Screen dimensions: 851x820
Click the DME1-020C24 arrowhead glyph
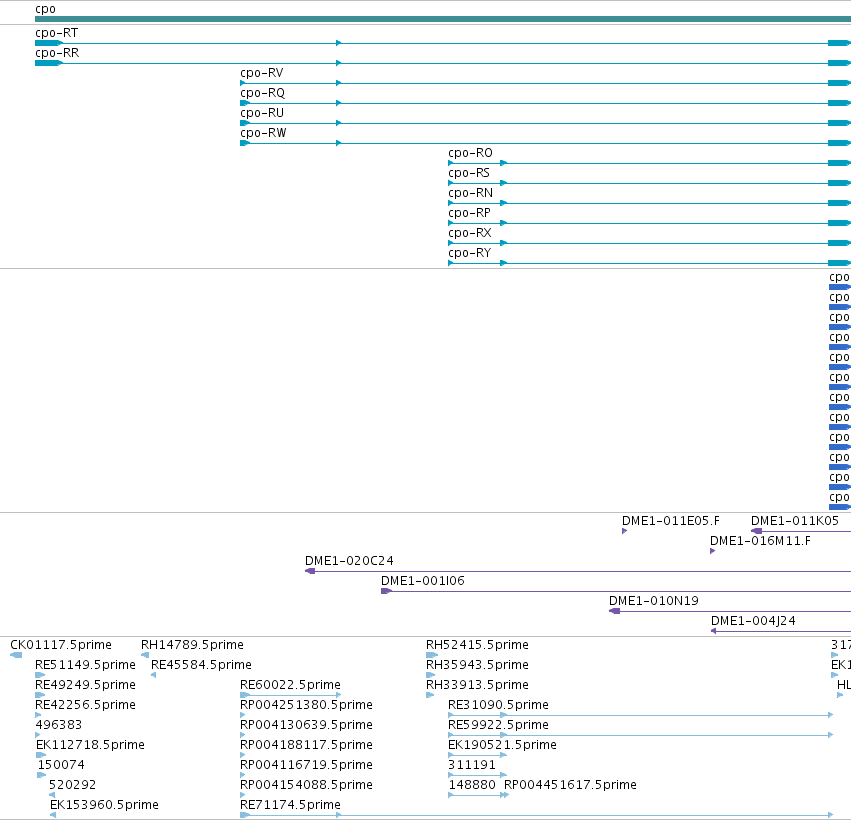310,571
